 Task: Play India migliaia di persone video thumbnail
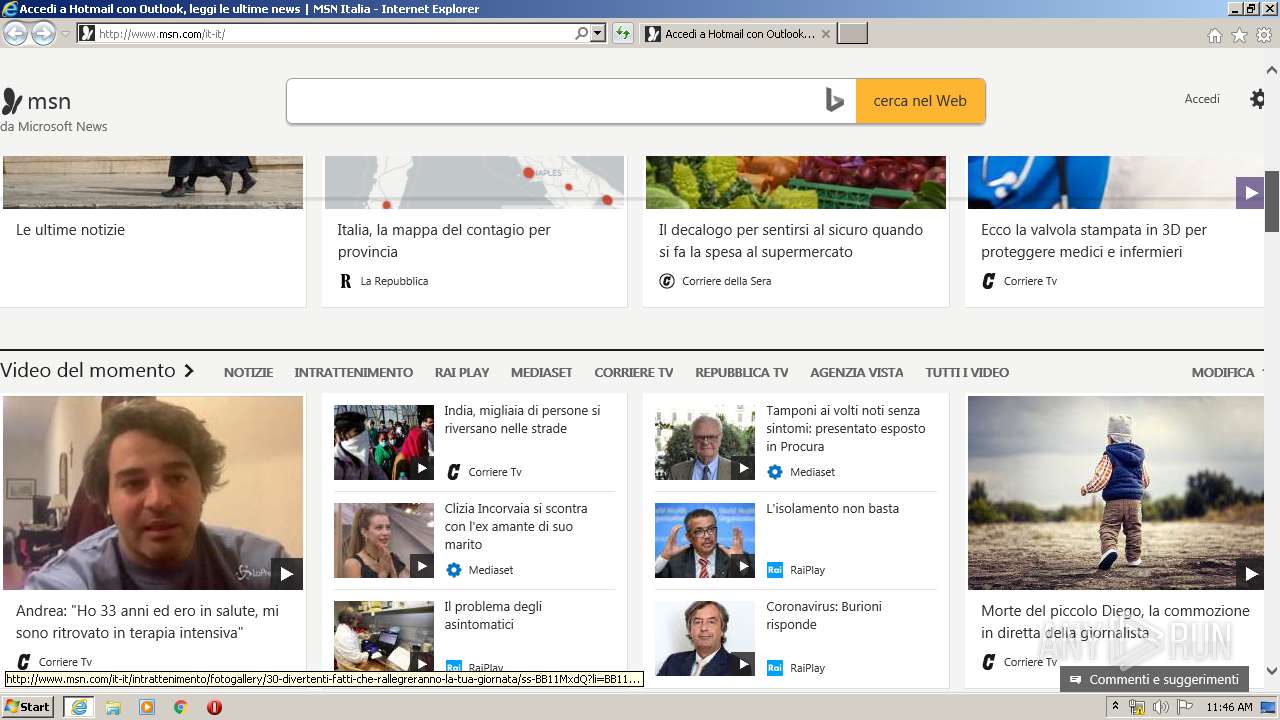[384, 442]
